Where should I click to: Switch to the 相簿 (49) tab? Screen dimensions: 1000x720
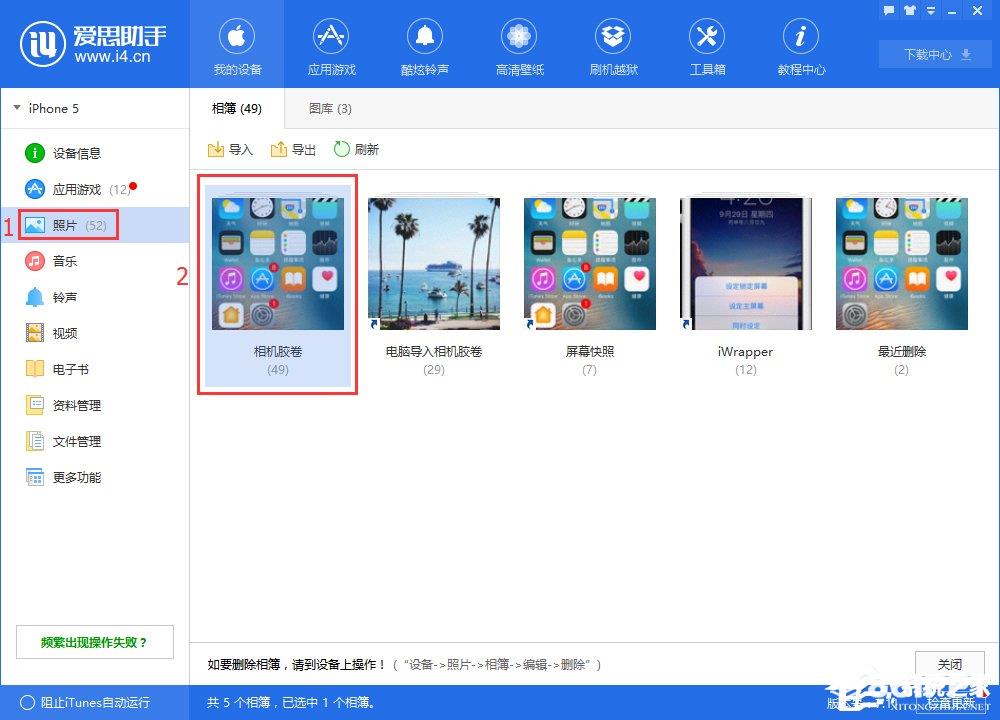[237, 108]
